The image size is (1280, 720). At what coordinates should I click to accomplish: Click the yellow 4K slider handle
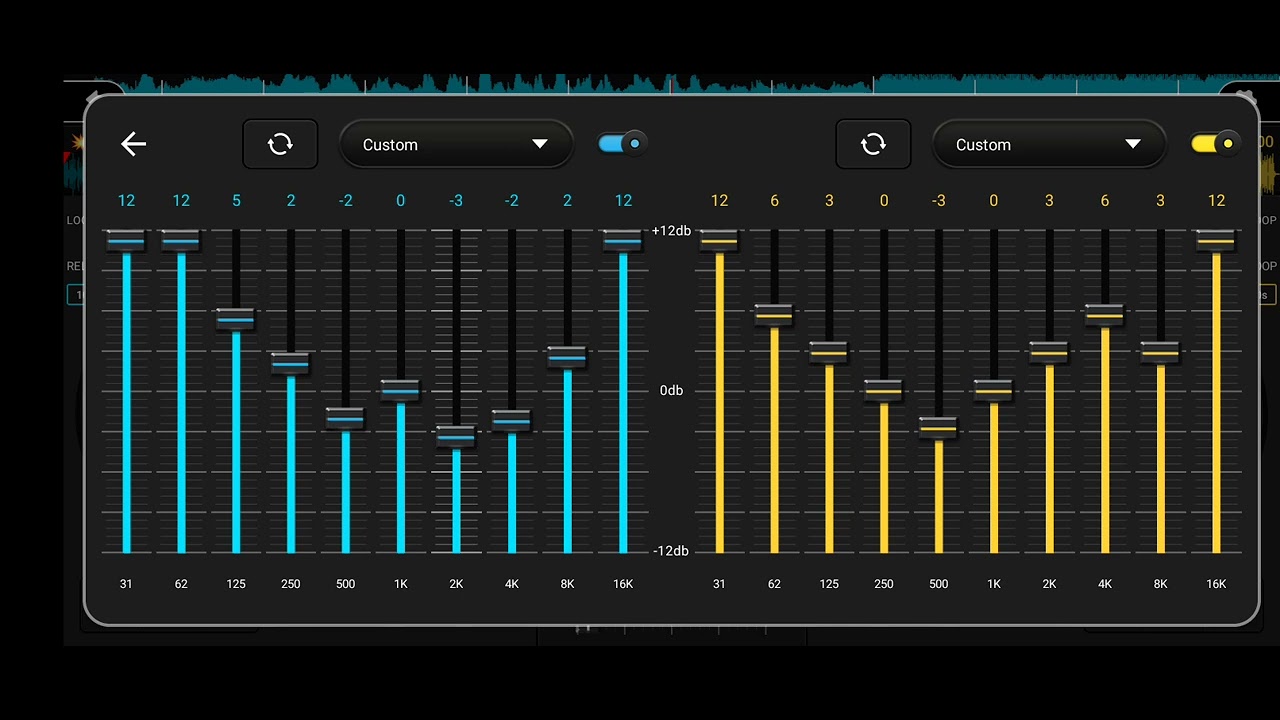1105,315
